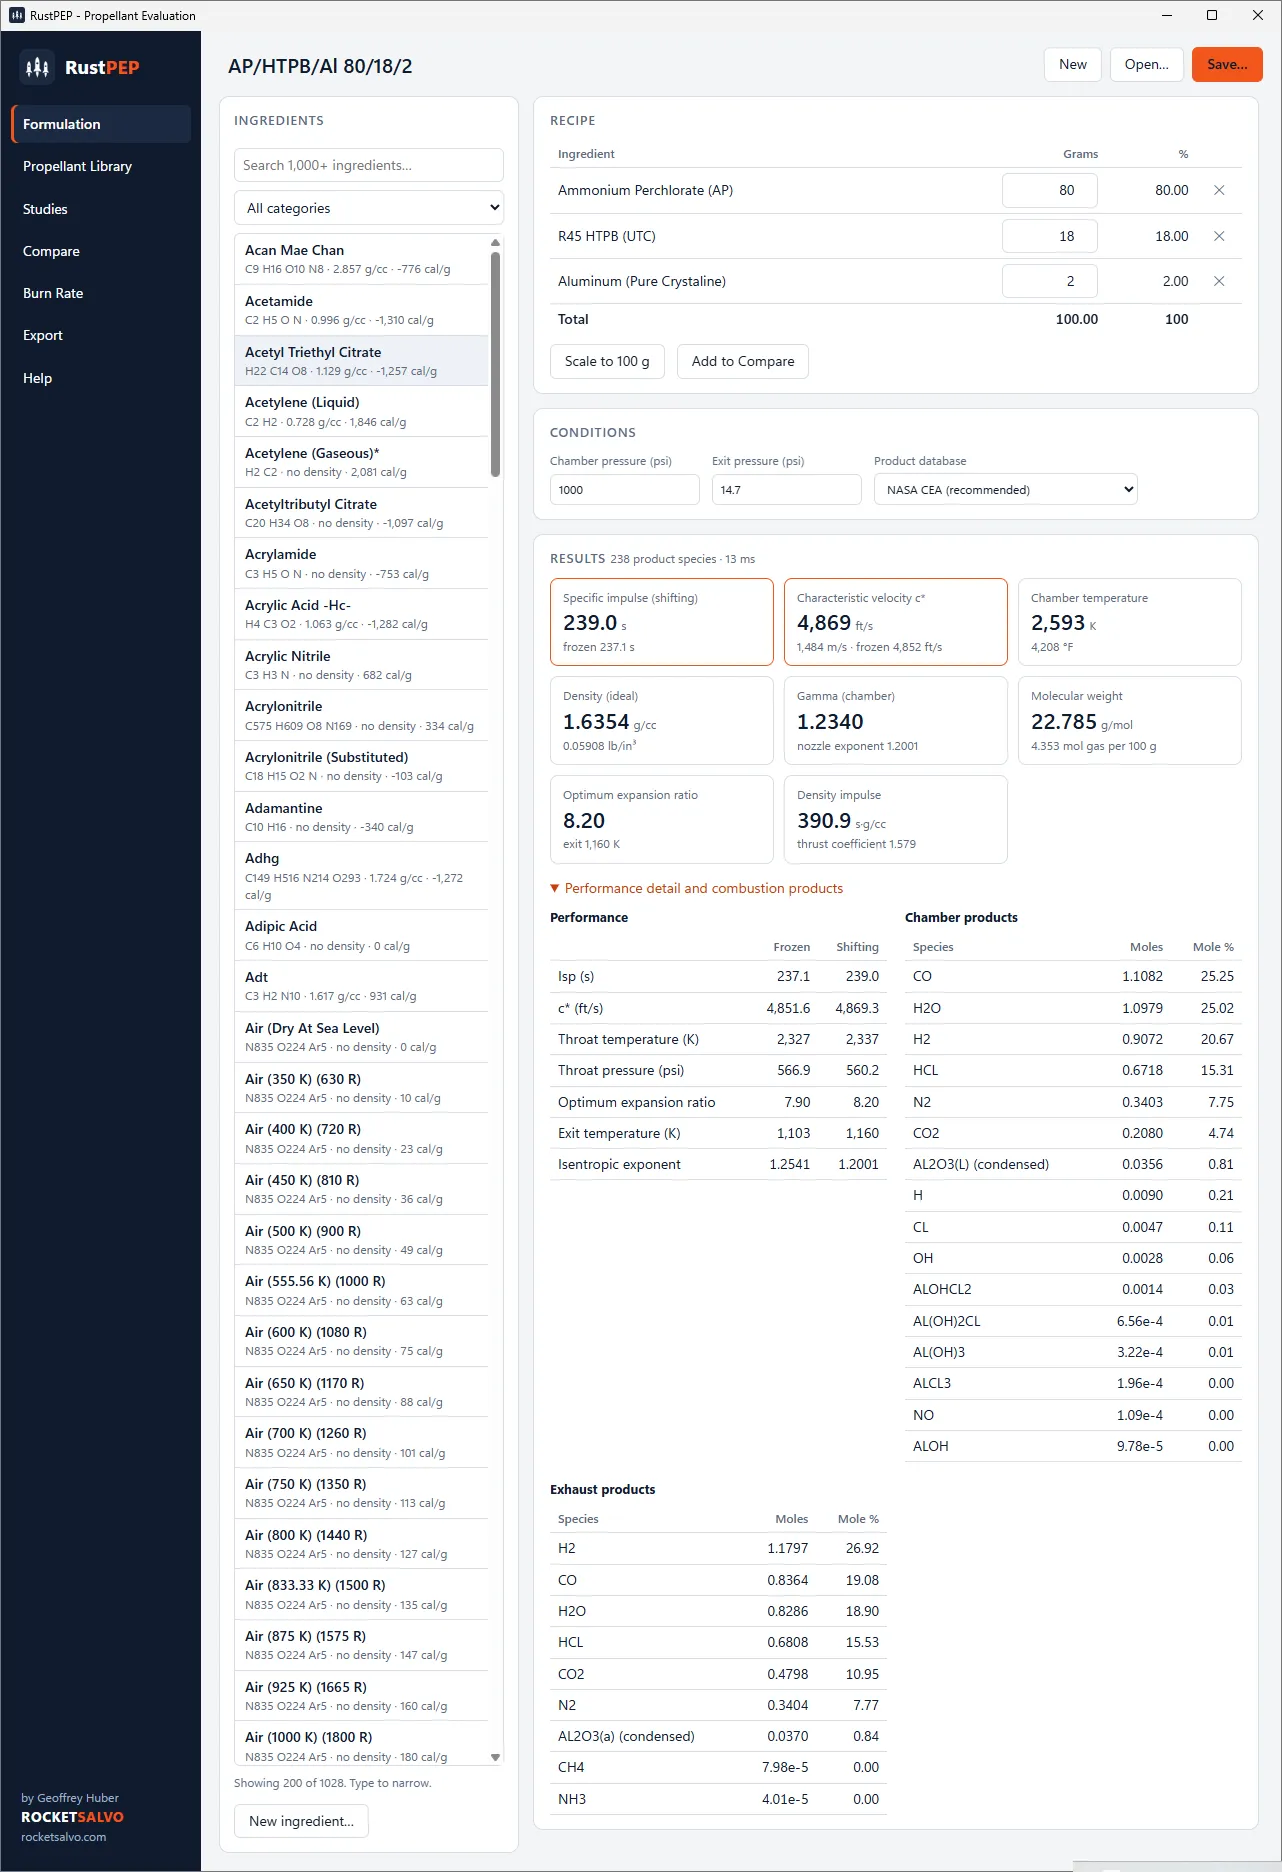Remove R45 HTPB (UTC) row
This screenshot has height=1872, width=1282.
pyautogui.click(x=1219, y=236)
